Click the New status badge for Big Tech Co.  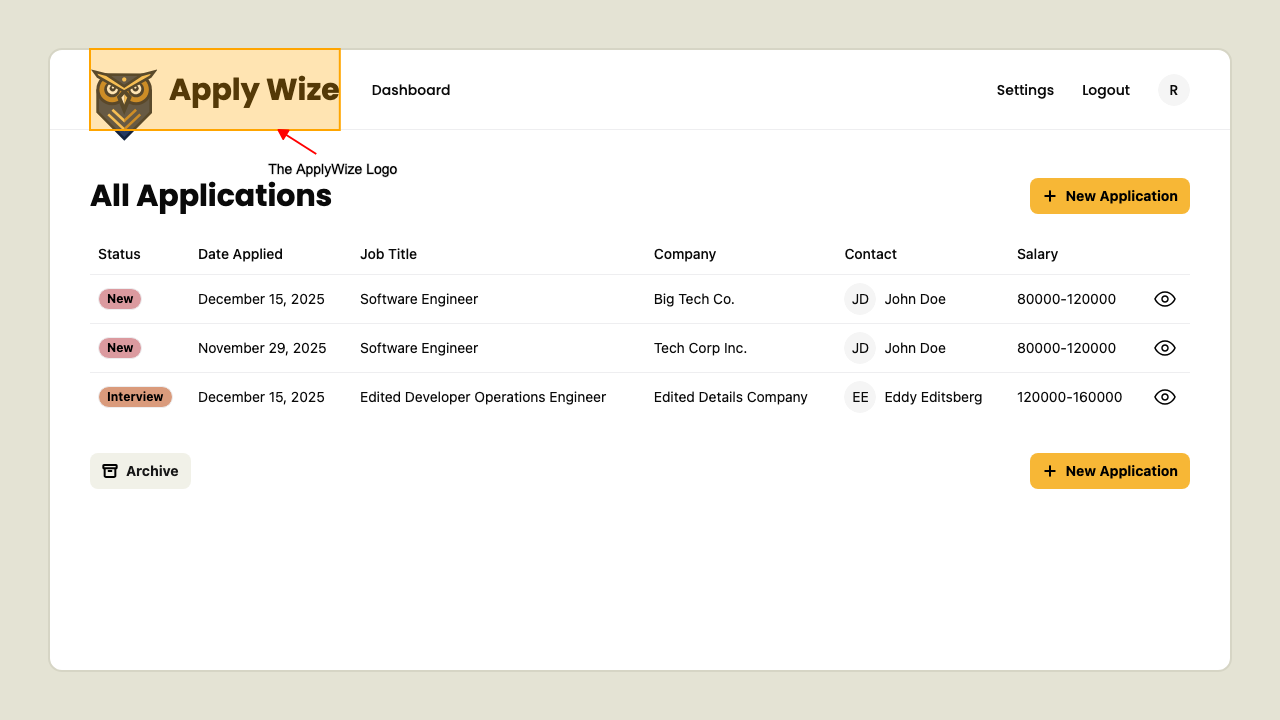coord(120,299)
